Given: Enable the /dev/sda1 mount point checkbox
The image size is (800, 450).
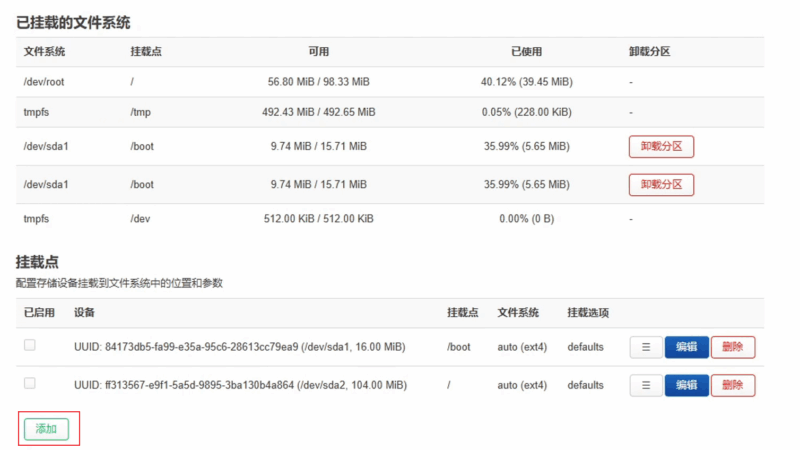Looking at the screenshot, I should pos(30,345).
